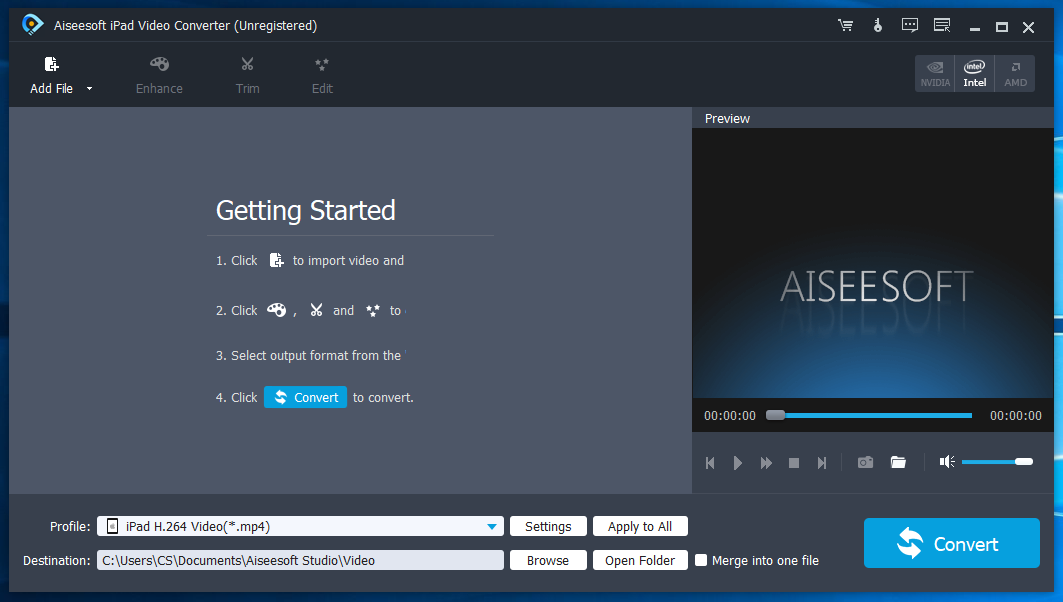Screen dimensions: 1063x602
Task: Open the Profile format dropdown
Action: click(x=491, y=526)
